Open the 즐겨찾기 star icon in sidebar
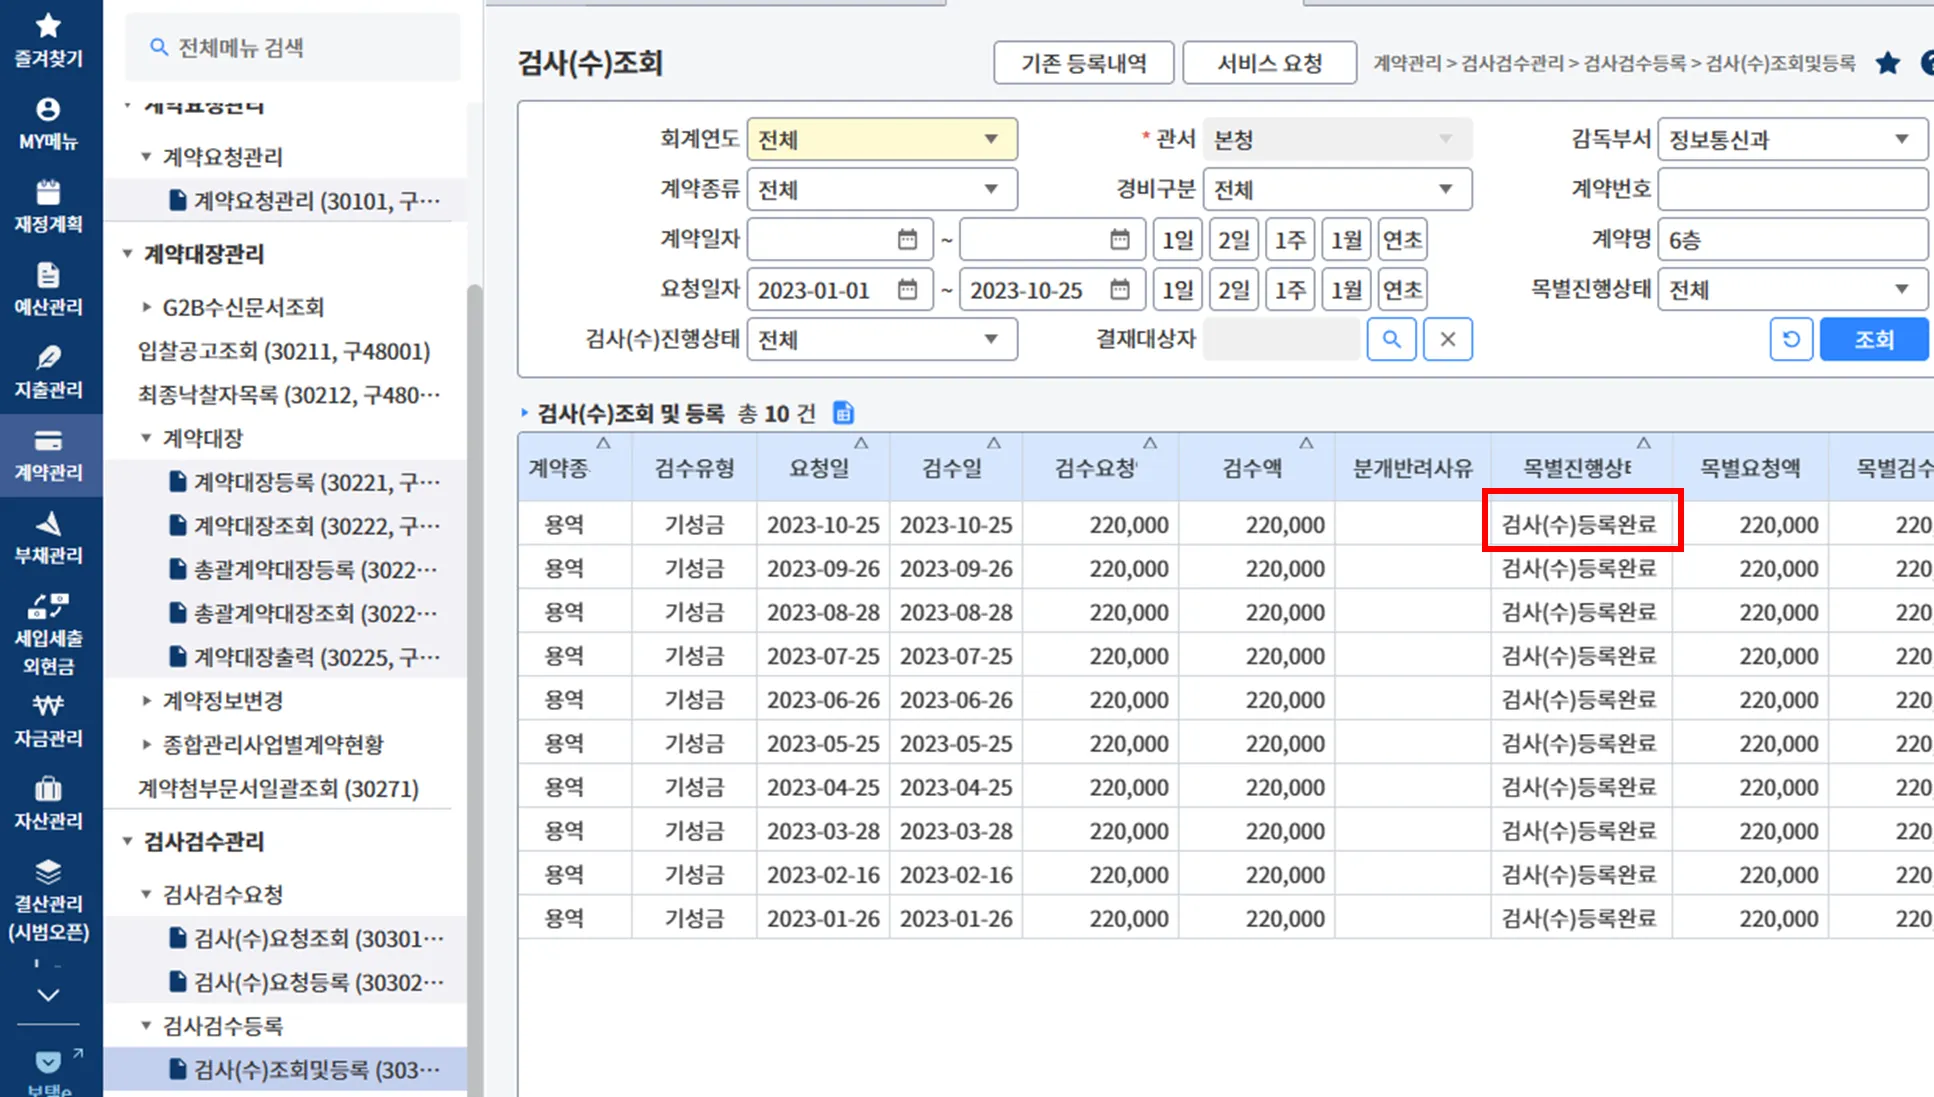1934x1097 pixels. 48,27
